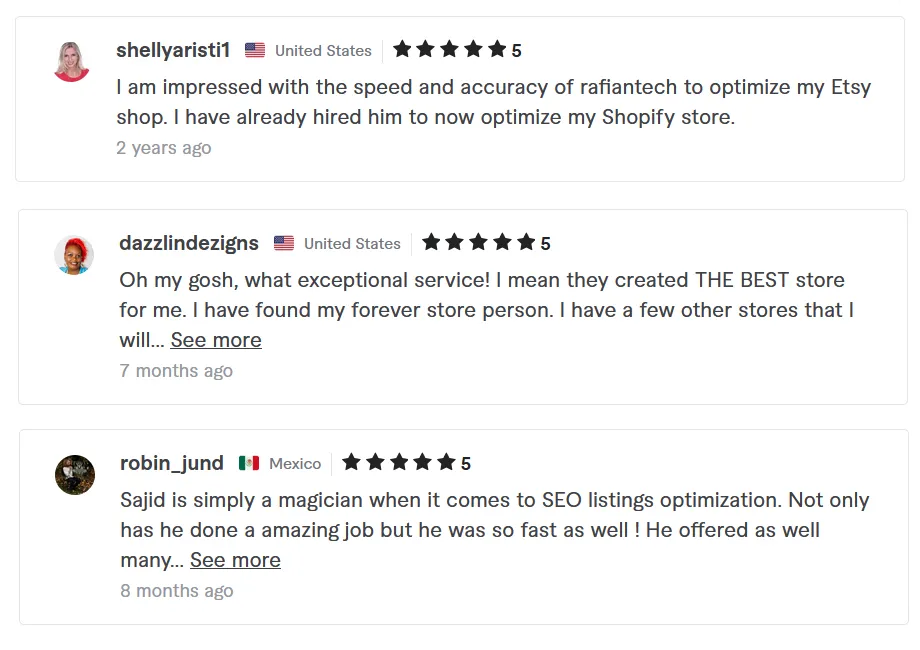
Task: Click the United States flag beside dazzlindezigns
Action: (x=285, y=243)
